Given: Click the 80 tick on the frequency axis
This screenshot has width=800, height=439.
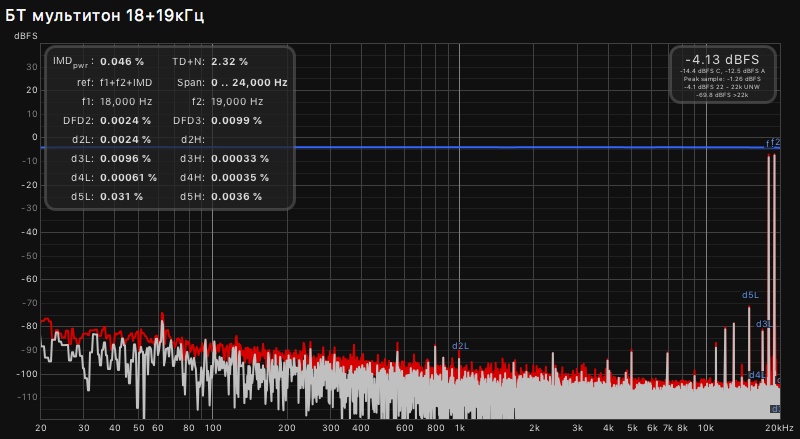Looking at the screenshot, I should click(x=189, y=428).
